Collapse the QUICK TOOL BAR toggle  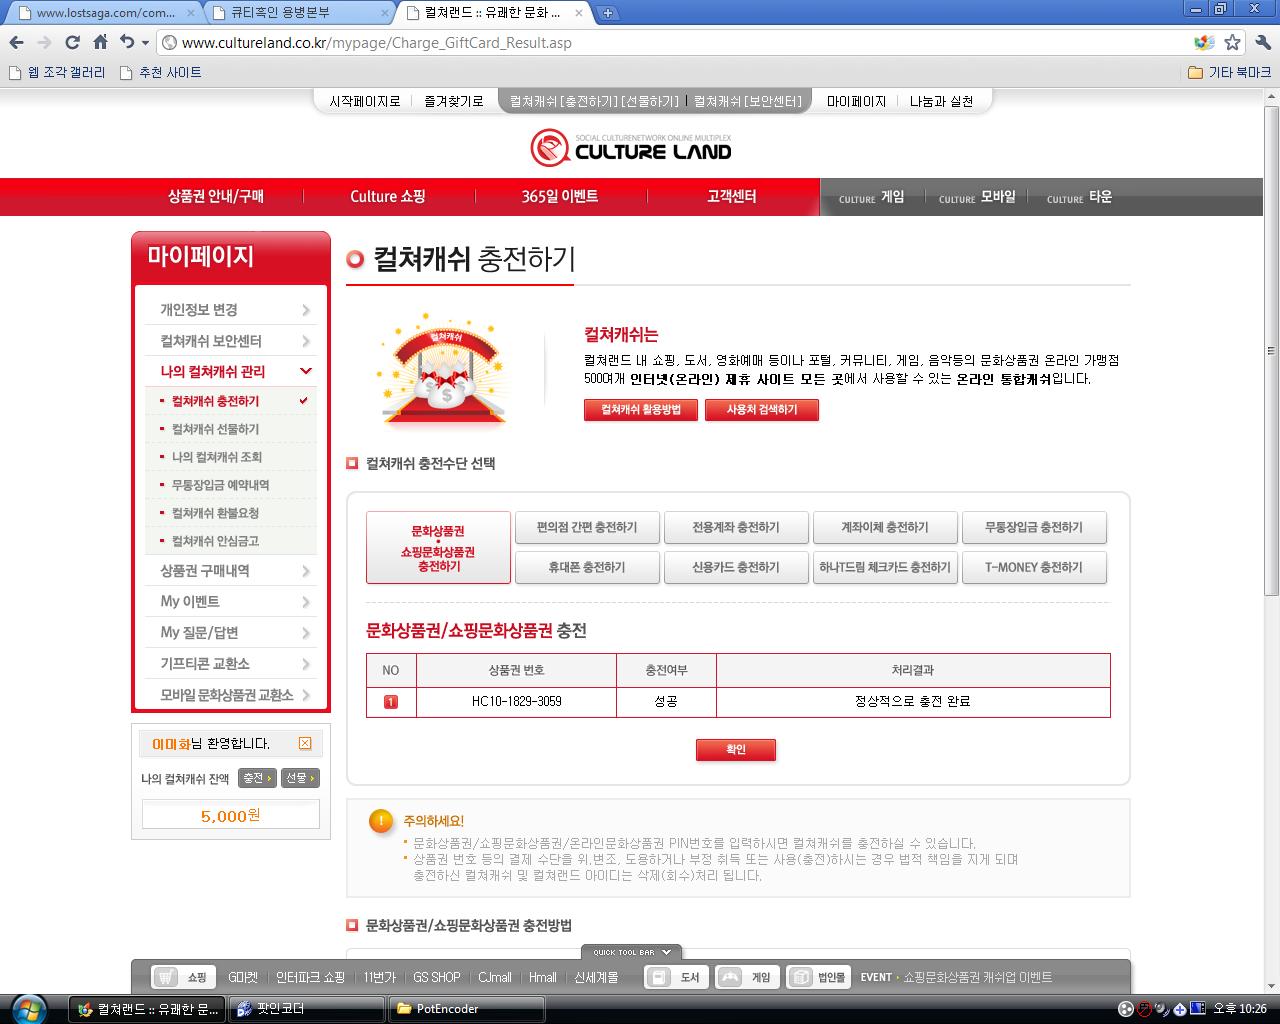[631, 952]
